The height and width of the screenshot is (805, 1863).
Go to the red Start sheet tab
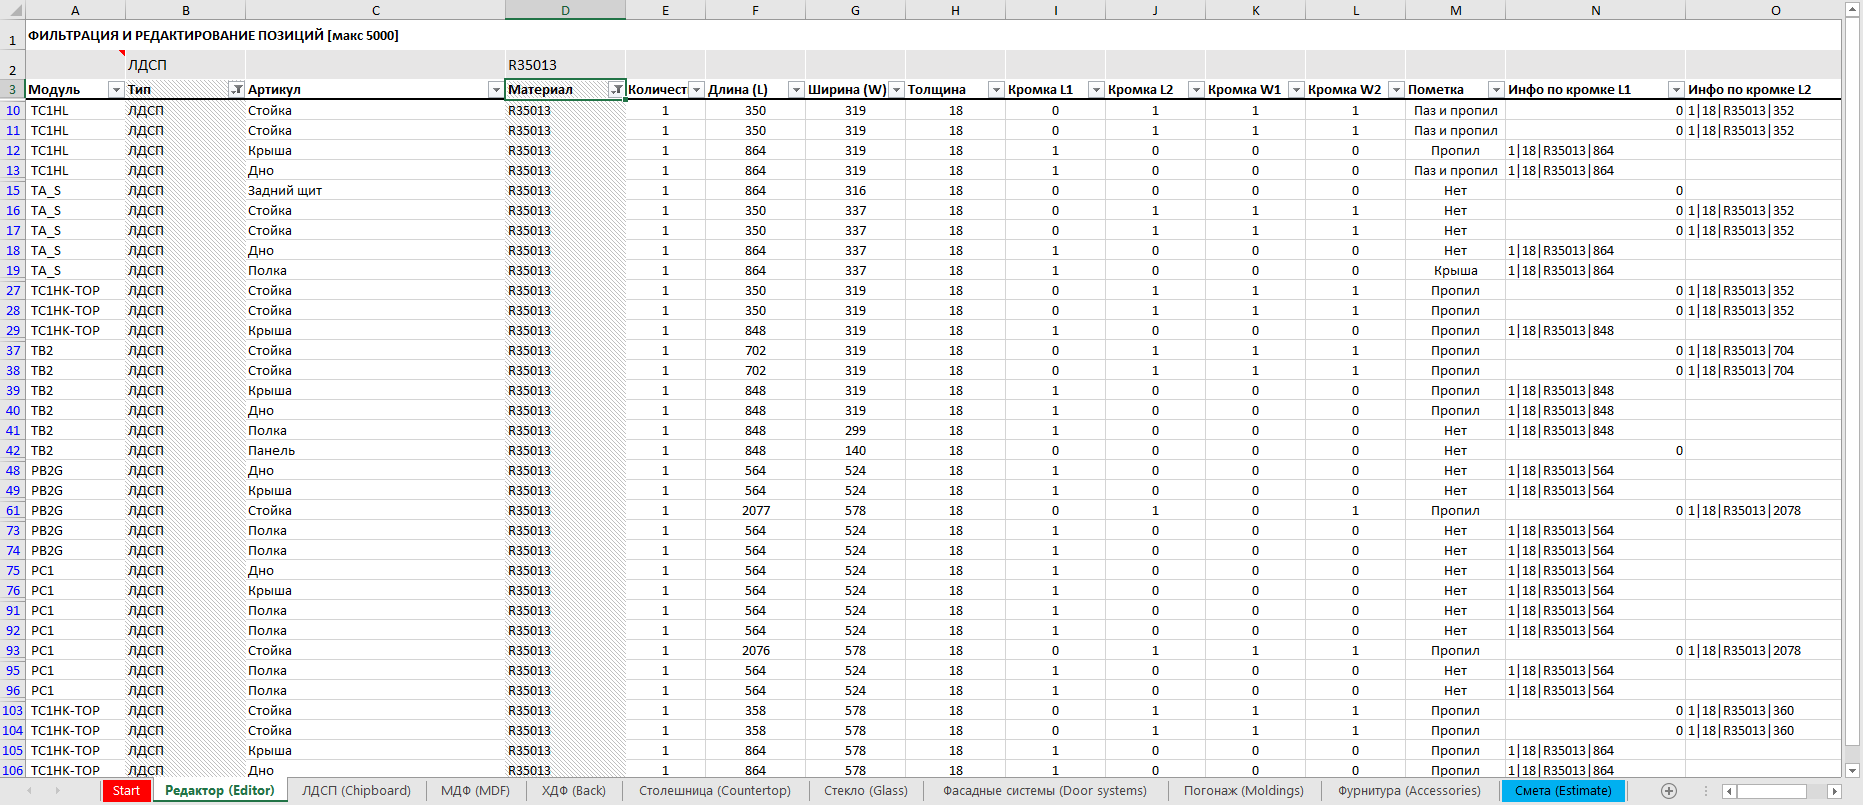tap(126, 791)
